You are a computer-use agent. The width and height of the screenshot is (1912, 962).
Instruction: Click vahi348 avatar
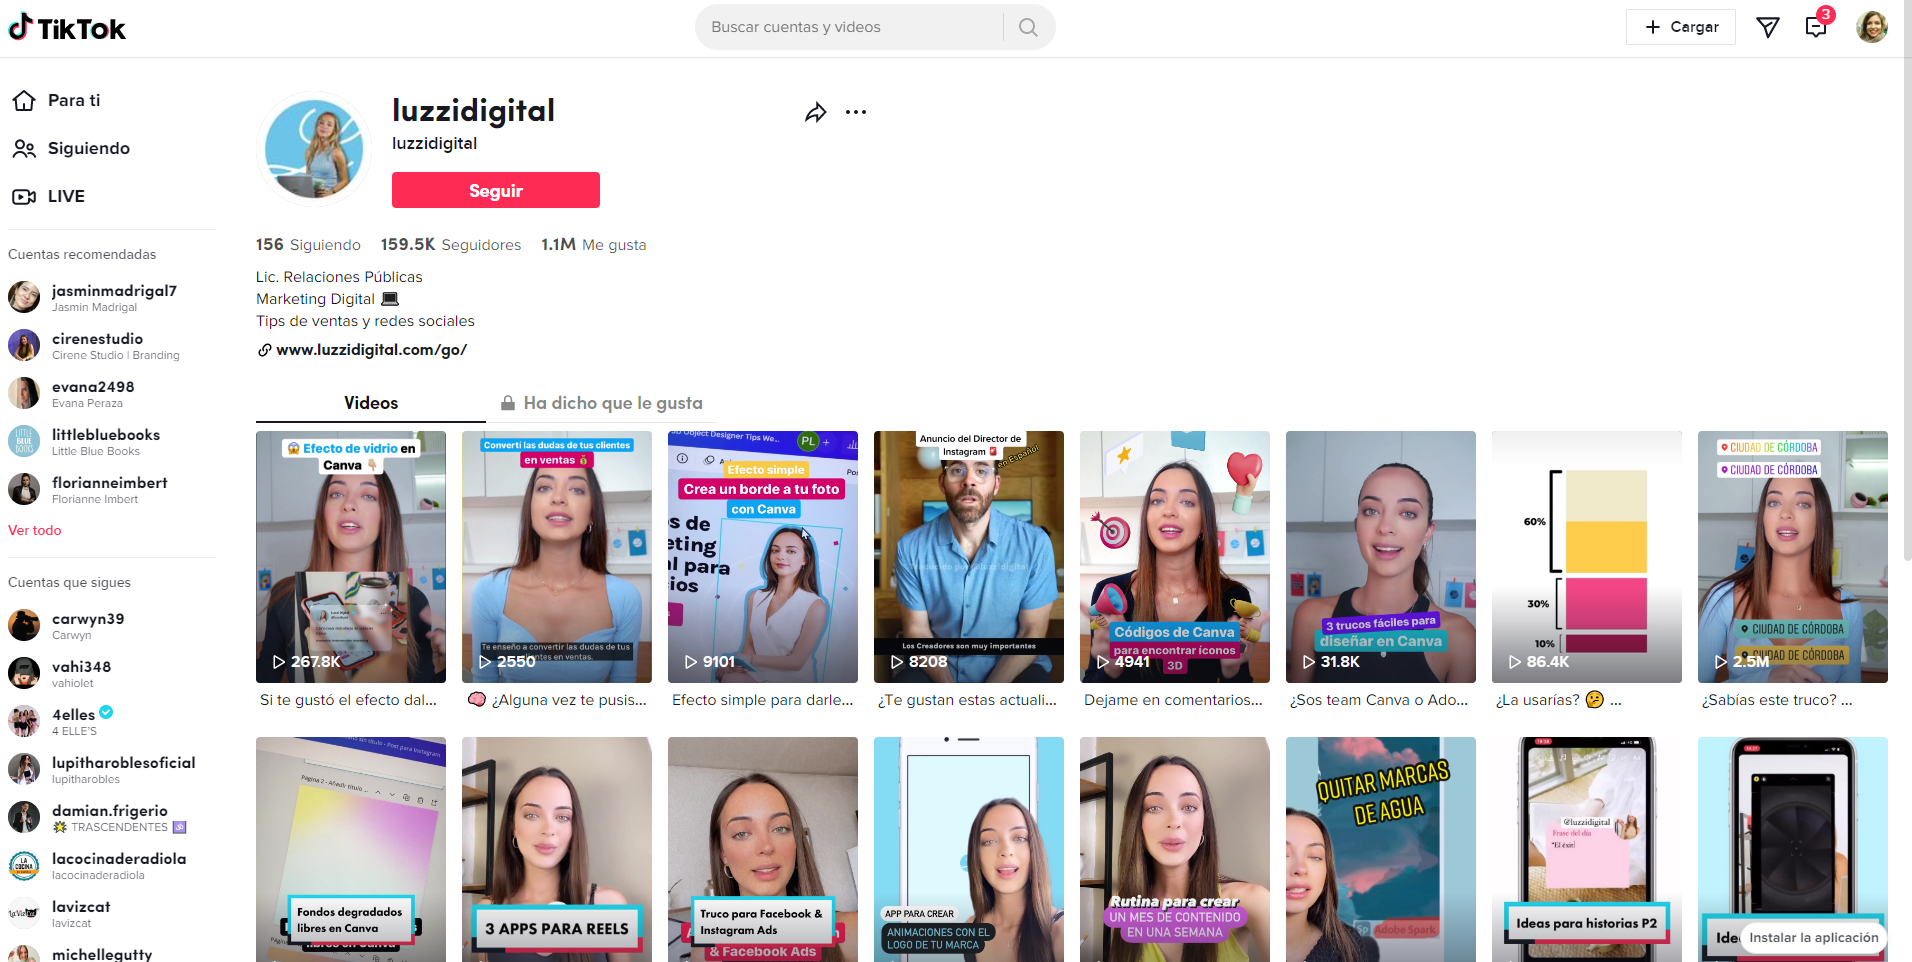click(x=24, y=673)
